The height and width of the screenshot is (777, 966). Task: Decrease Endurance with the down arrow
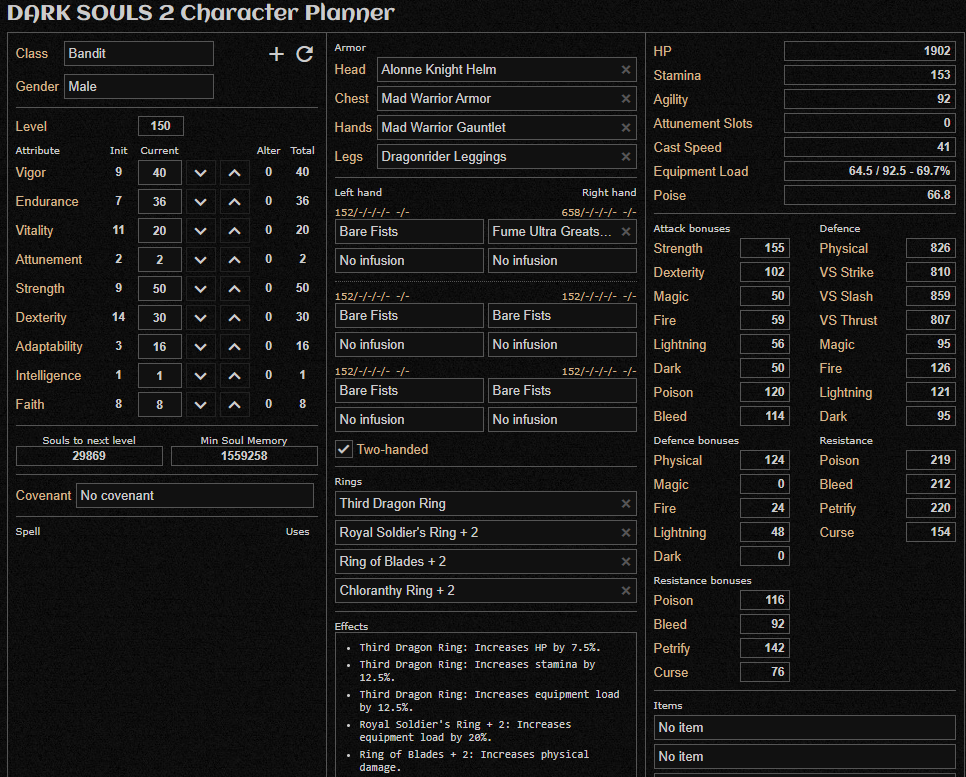200,202
